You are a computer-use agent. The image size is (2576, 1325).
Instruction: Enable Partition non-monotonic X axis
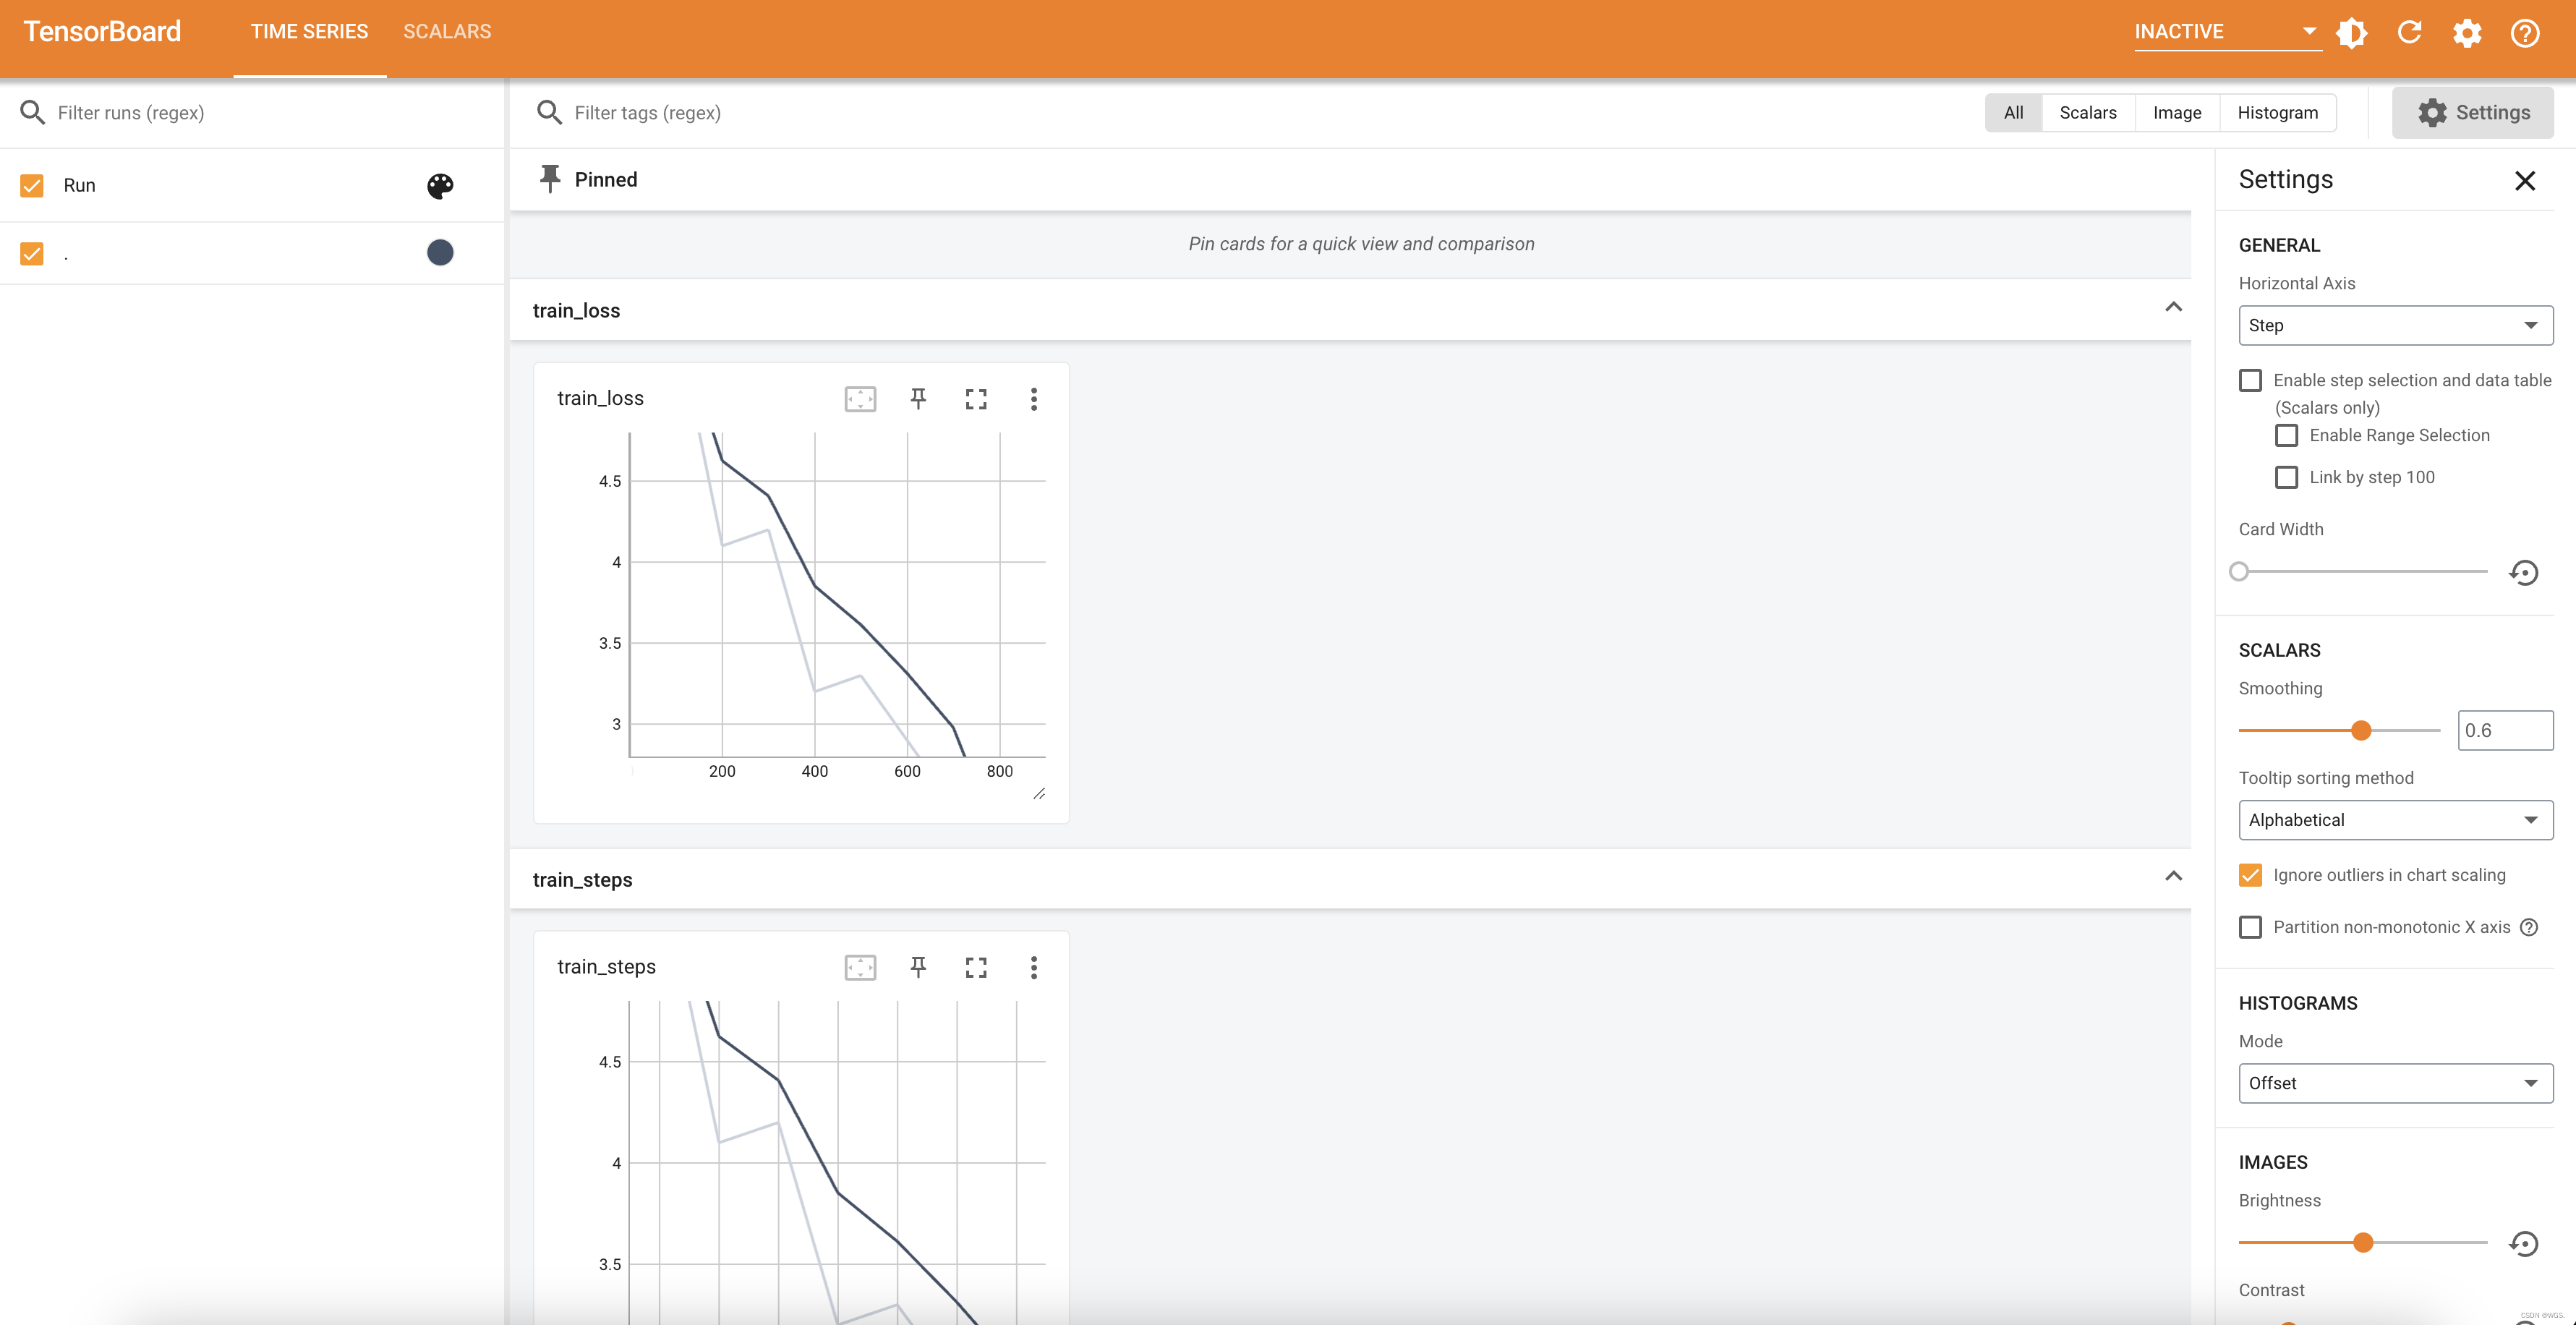pos(2250,927)
